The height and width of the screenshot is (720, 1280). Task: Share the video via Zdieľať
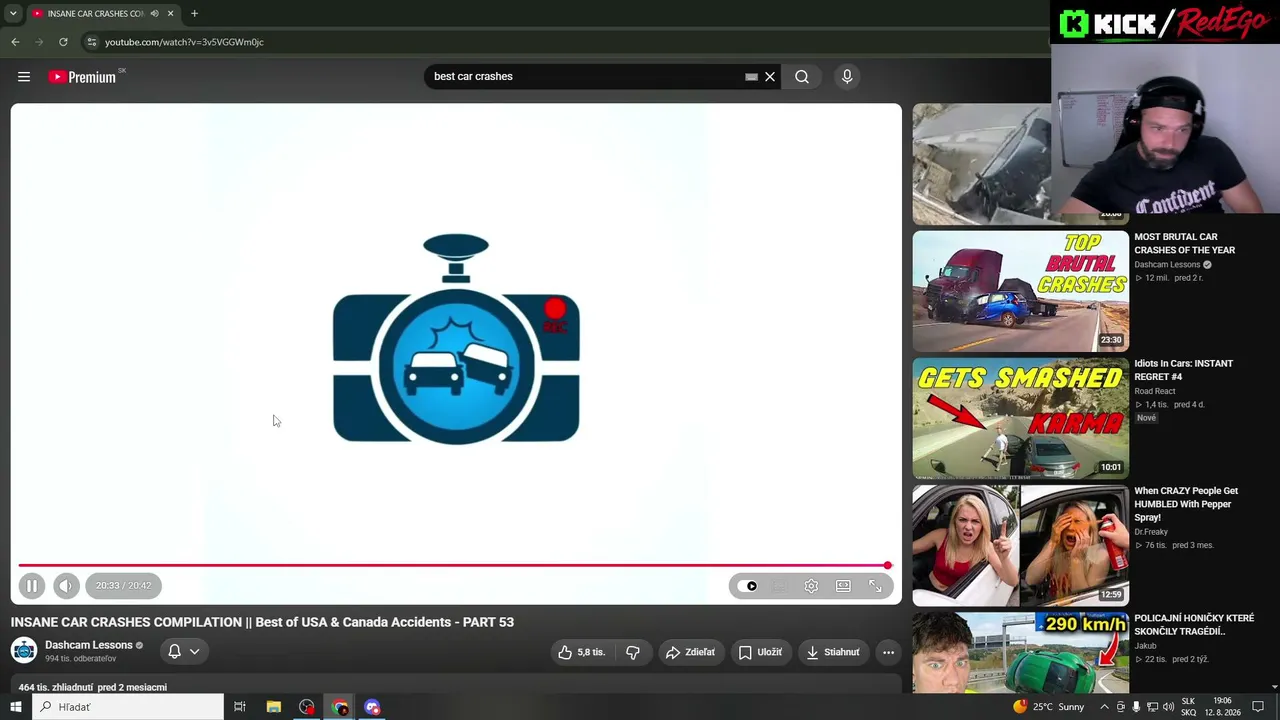[690, 652]
